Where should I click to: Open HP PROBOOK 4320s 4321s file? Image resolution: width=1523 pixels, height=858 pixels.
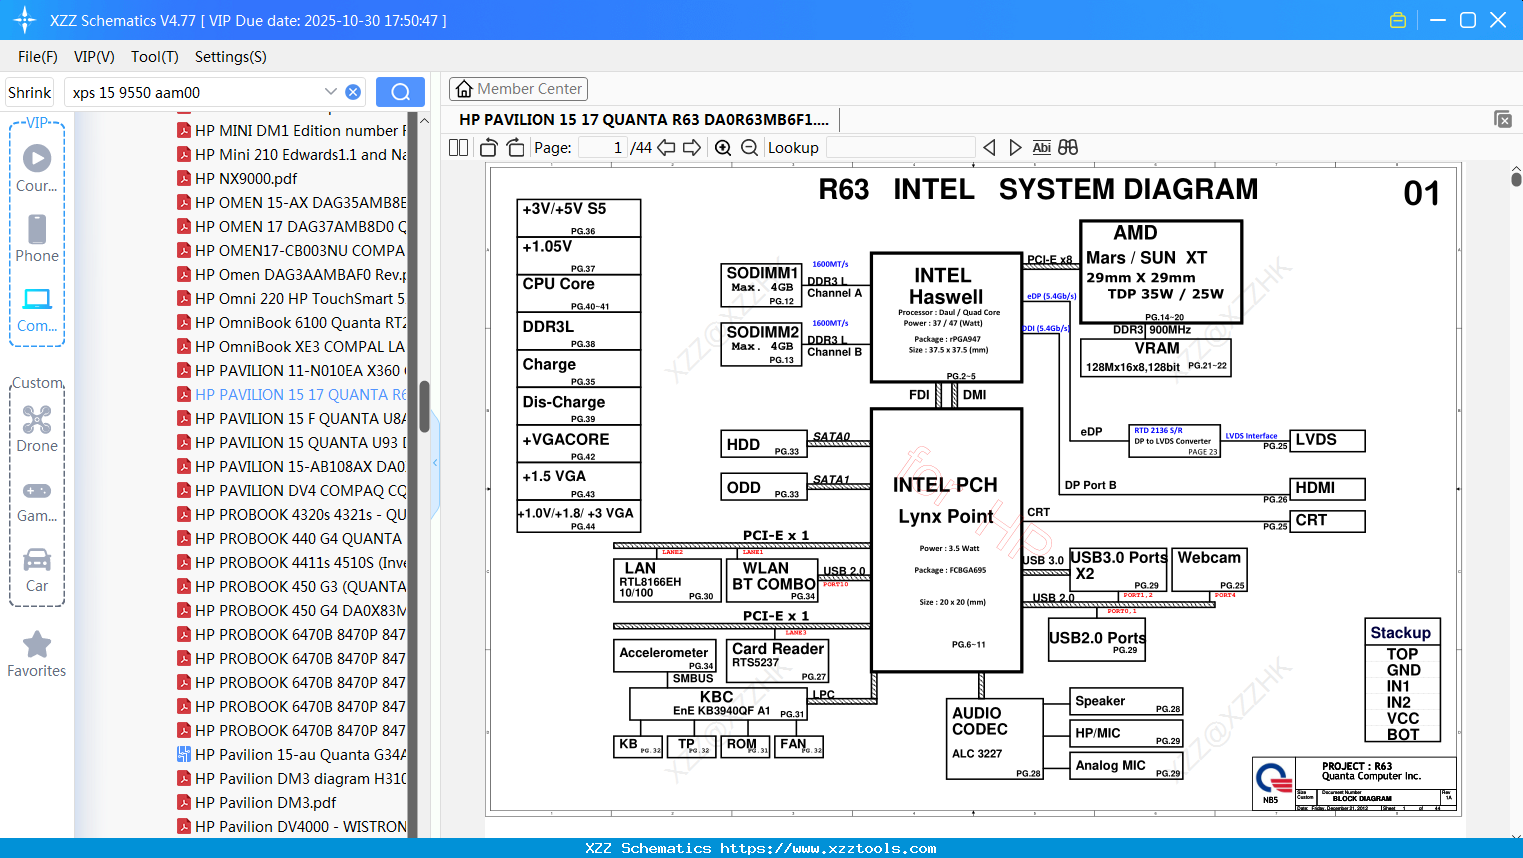(x=292, y=514)
